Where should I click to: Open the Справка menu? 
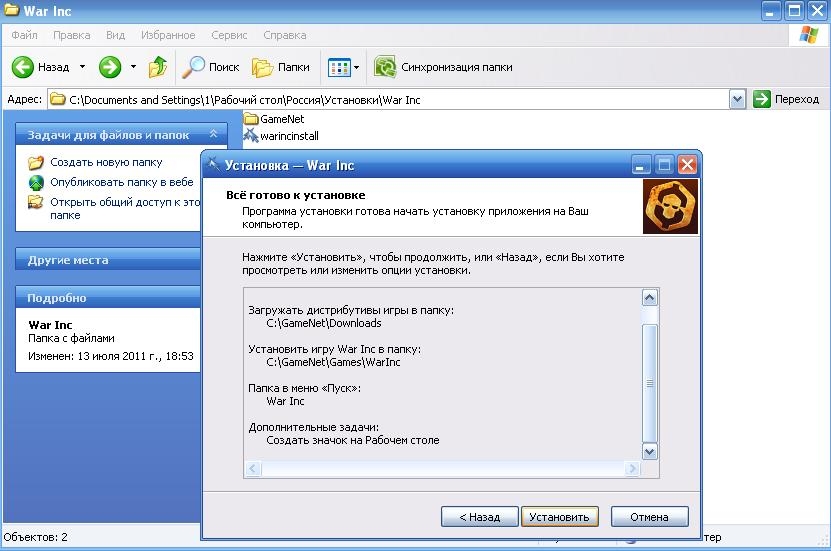click(285, 35)
